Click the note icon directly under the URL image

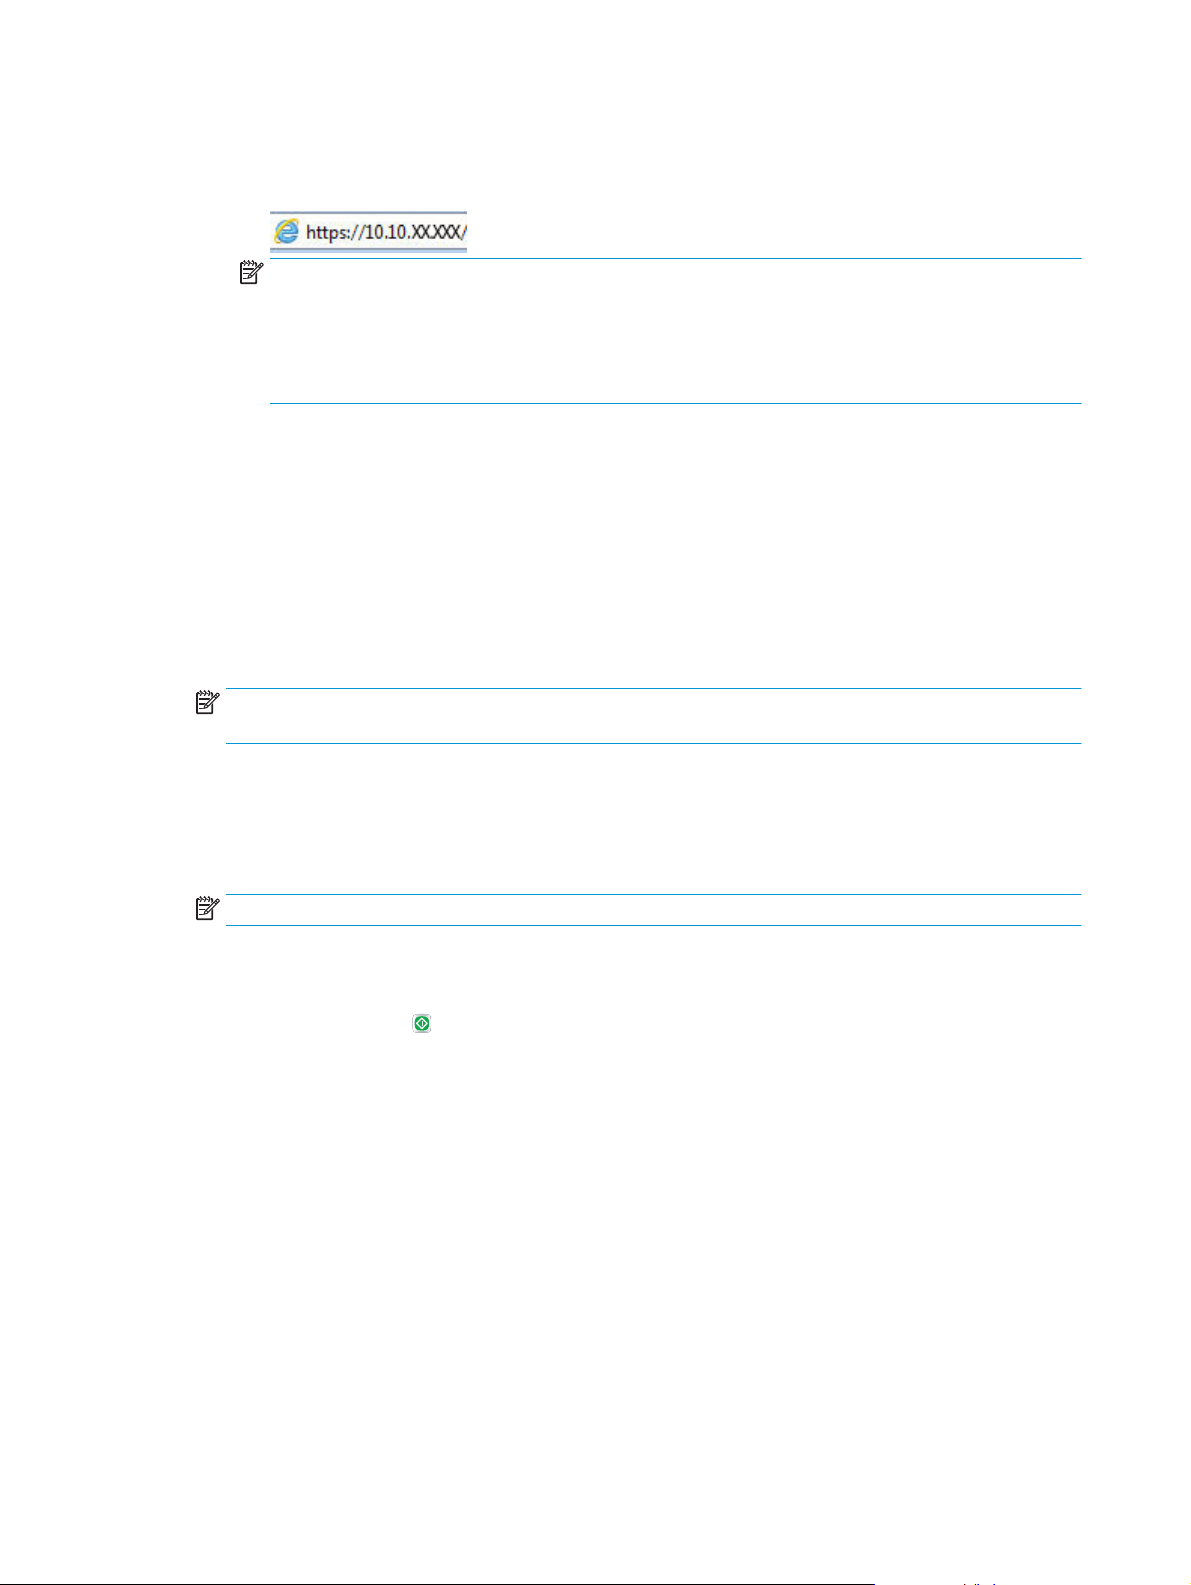tap(250, 273)
